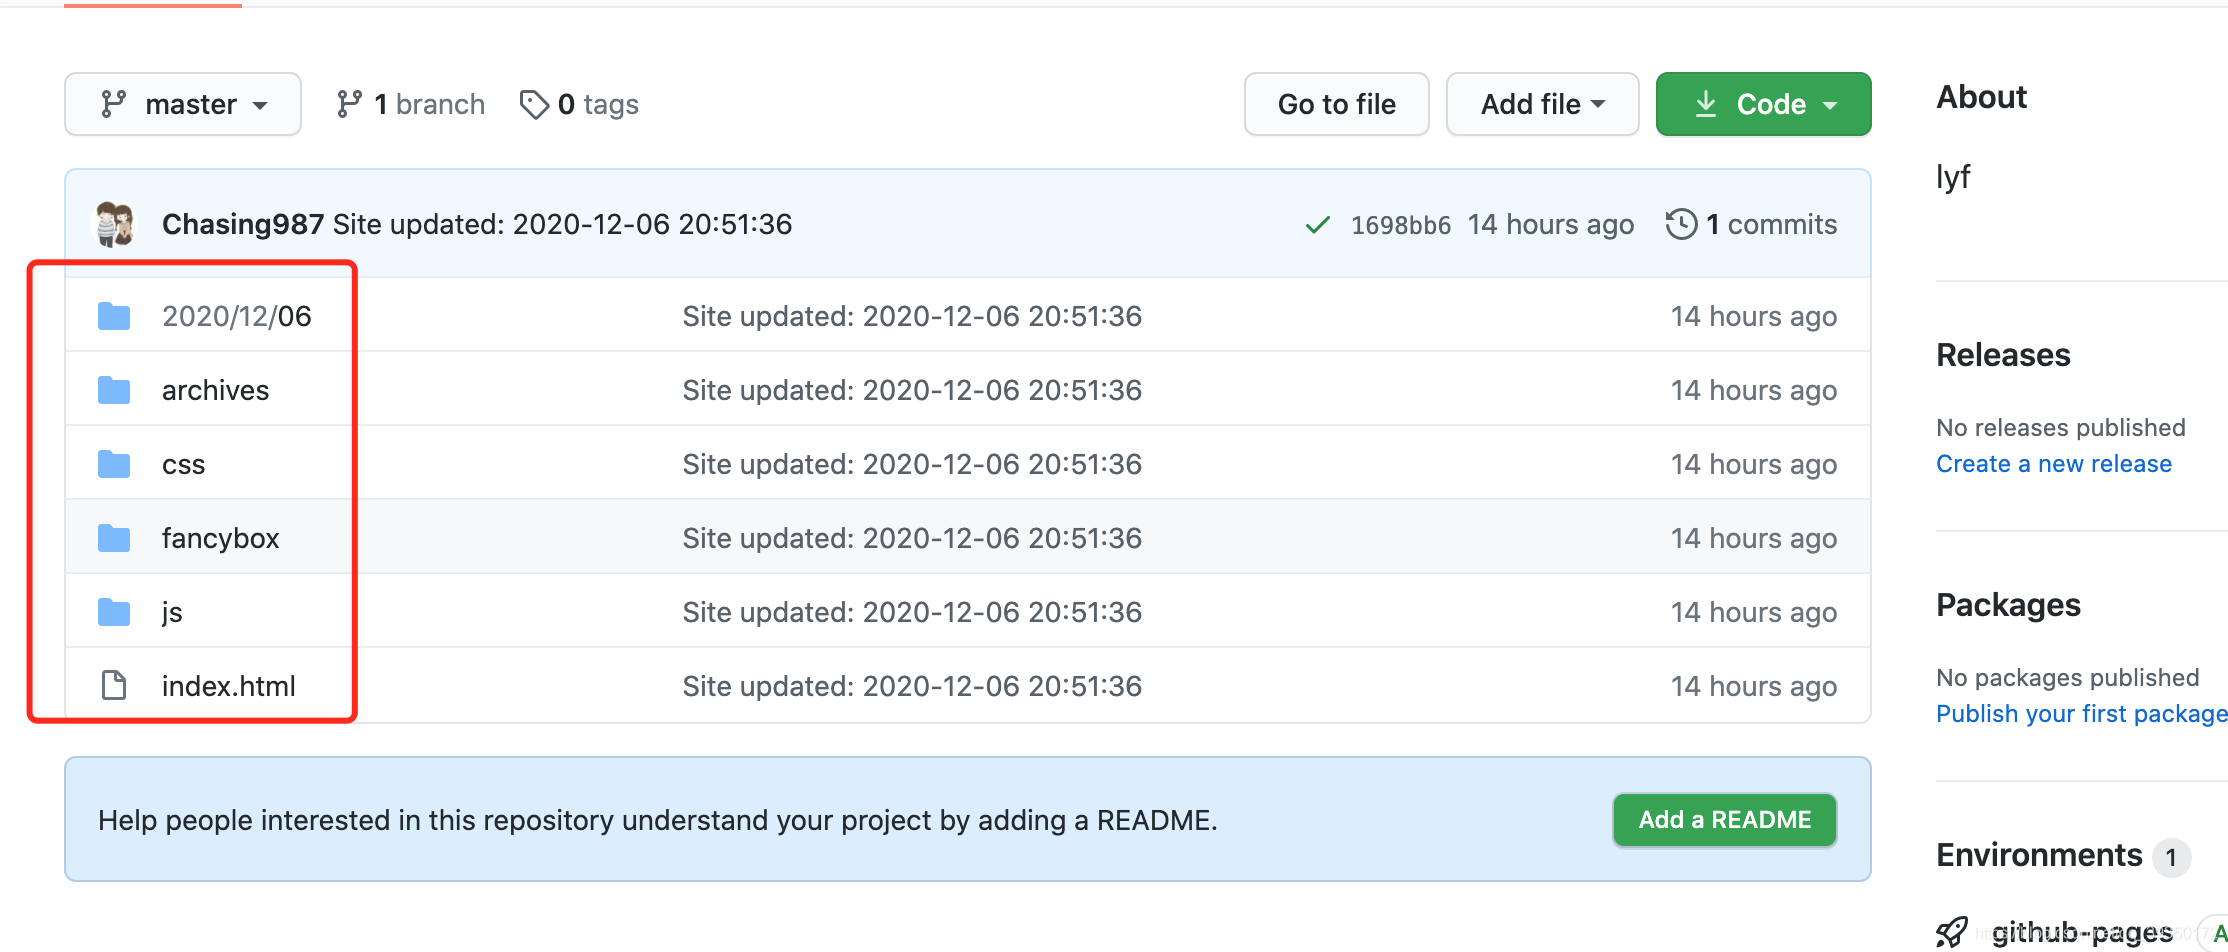Open the github-pages environment
Image resolution: width=2228 pixels, height=952 pixels.
[x=2082, y=932]
